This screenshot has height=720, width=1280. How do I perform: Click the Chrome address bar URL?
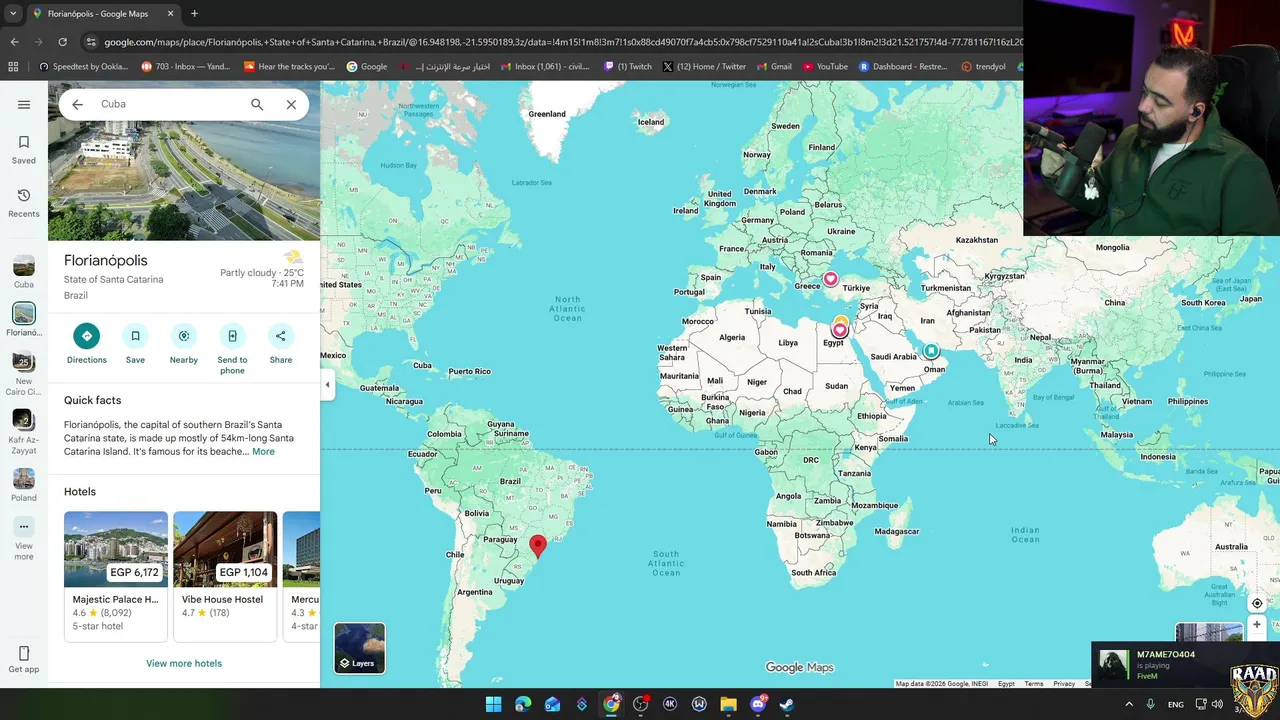563,42
